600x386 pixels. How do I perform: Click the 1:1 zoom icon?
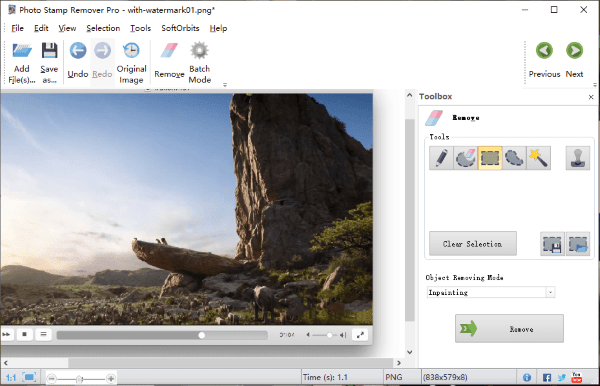tap(11, 378)
